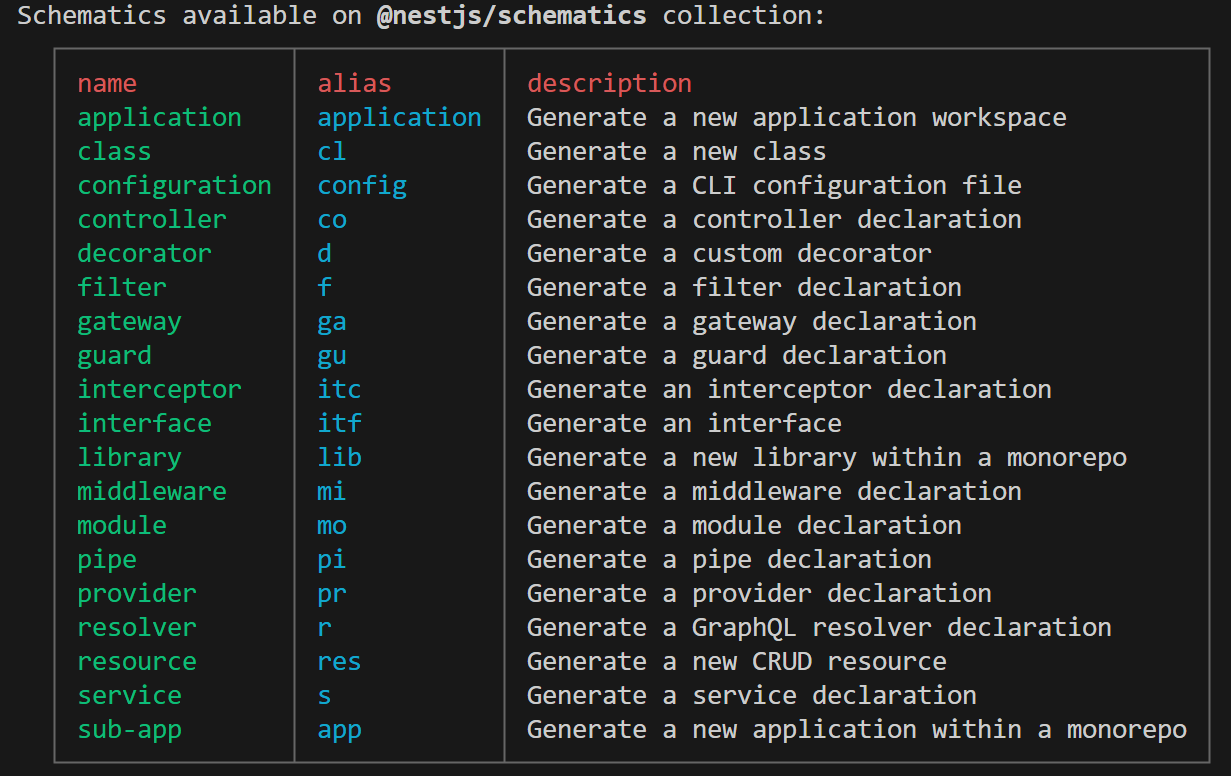Click the 'mo' alias
Viewport: 1231px width, 776px height.
(x=332, y=526)
